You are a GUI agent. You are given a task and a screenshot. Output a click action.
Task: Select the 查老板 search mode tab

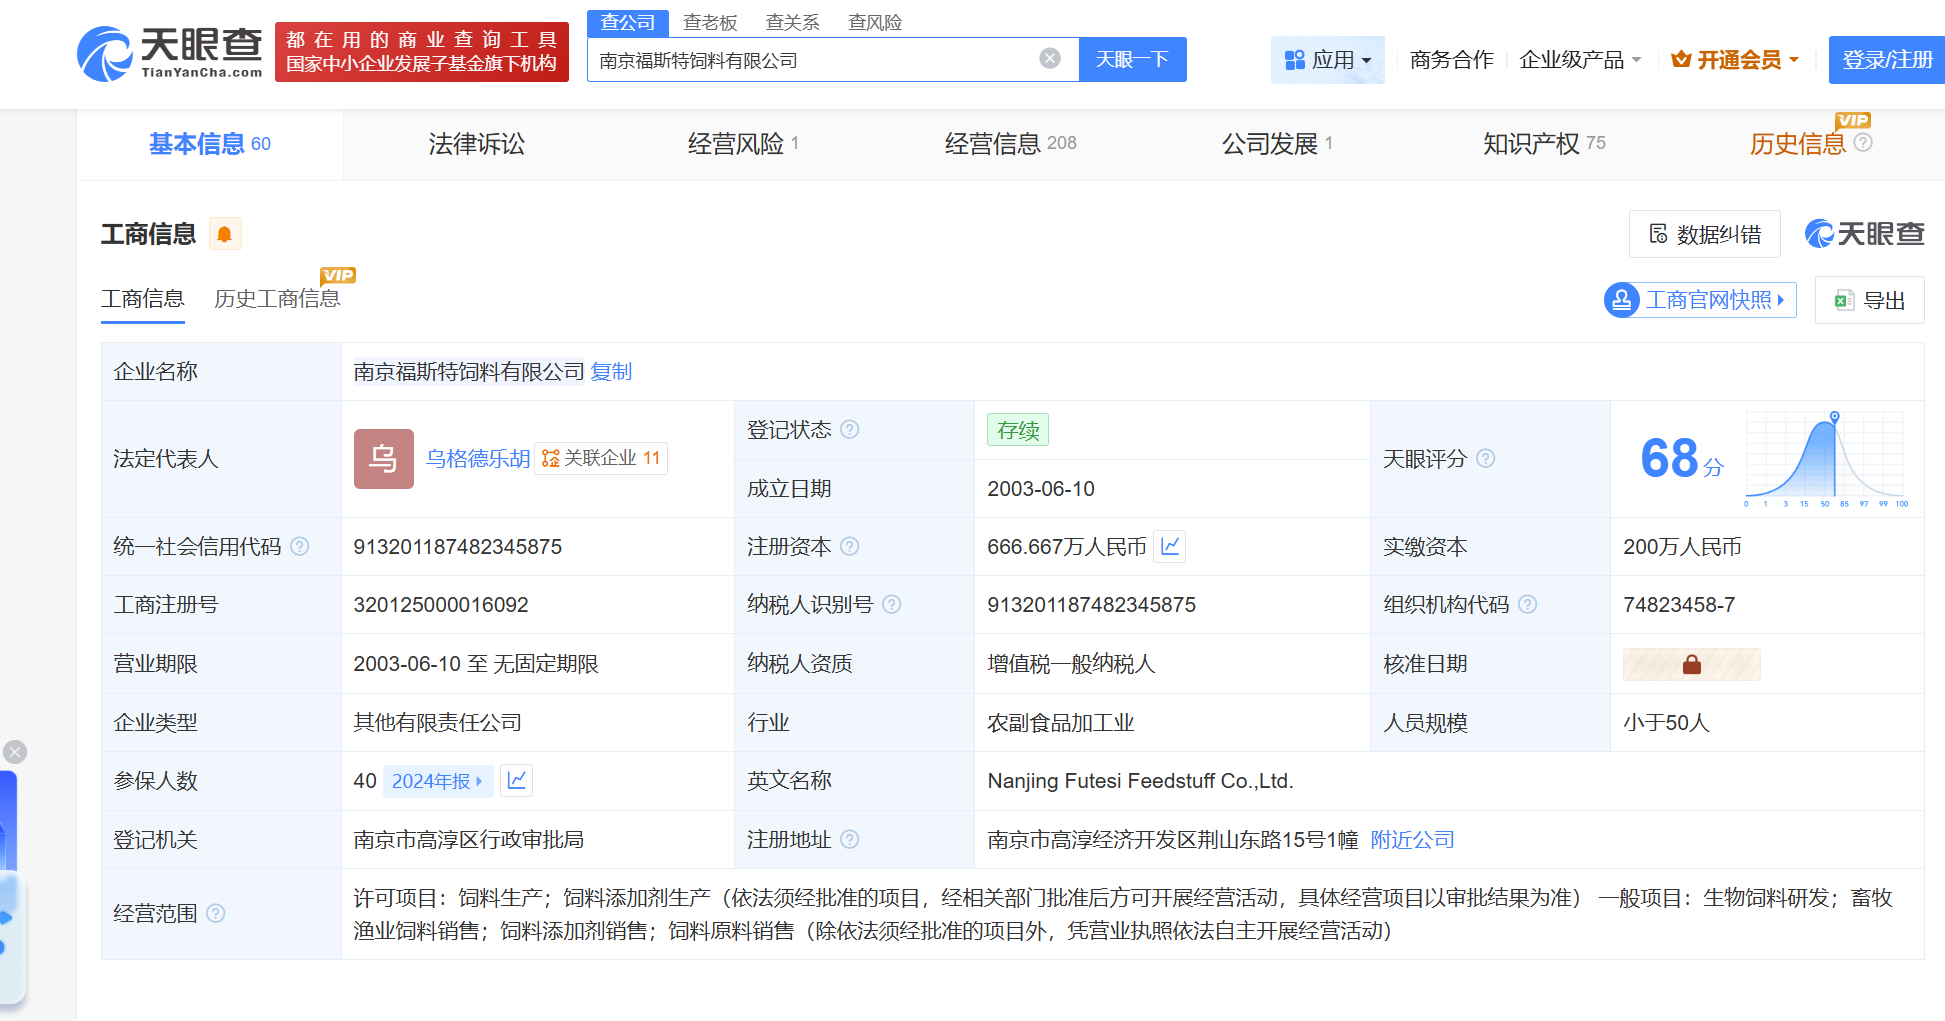[710, 22]
